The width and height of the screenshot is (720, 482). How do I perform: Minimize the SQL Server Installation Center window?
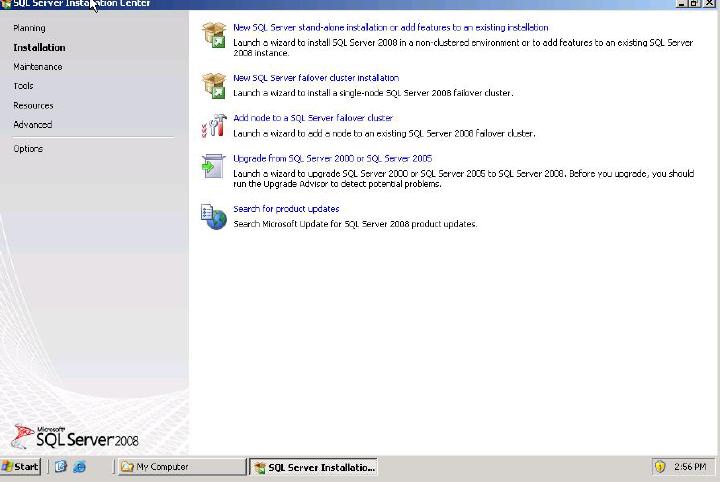click(x=682, y=3)
